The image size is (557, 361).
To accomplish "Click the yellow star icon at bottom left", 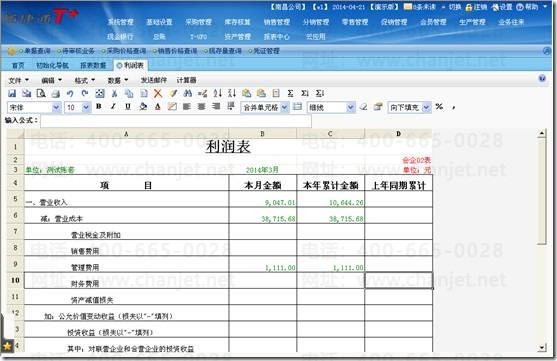I will [7, 345].
